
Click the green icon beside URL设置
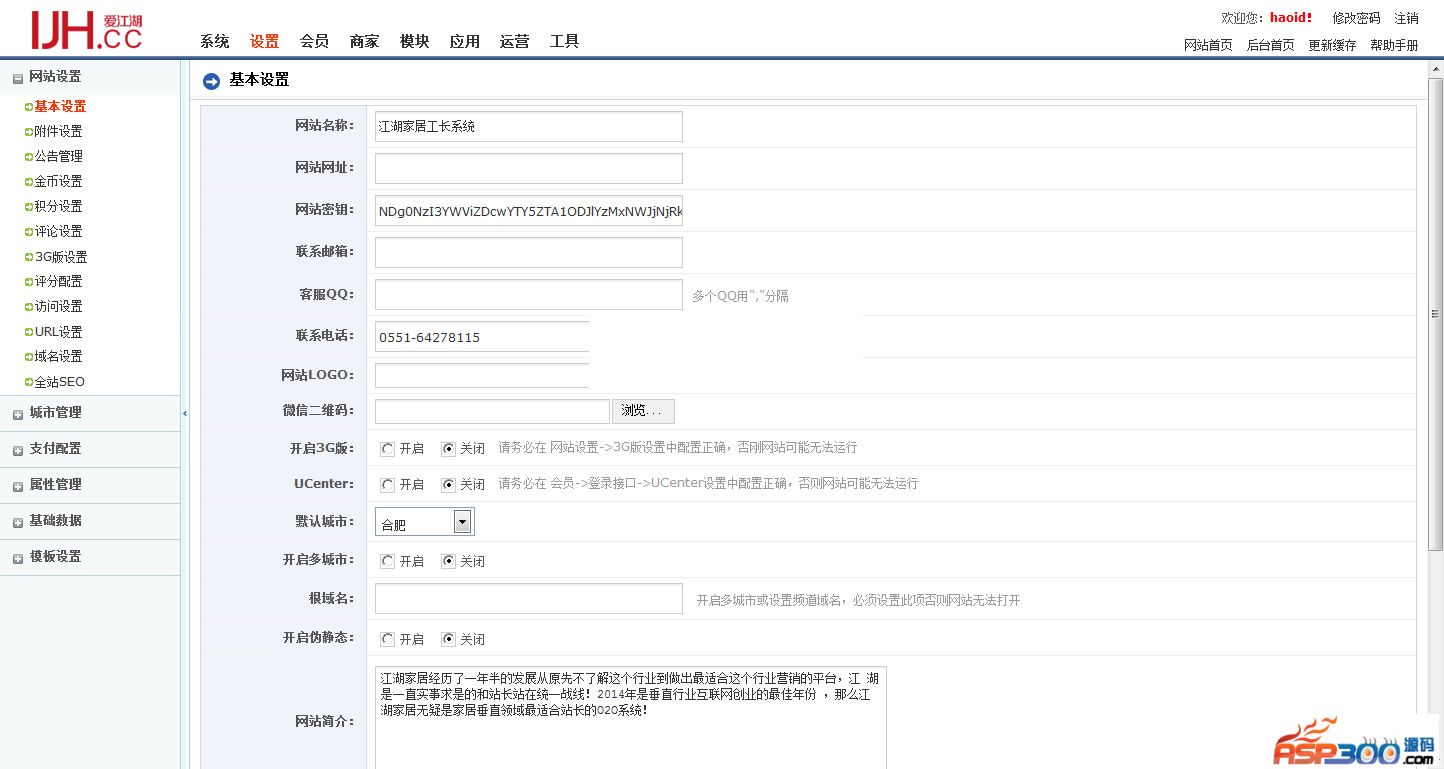(x=29, y=332)
